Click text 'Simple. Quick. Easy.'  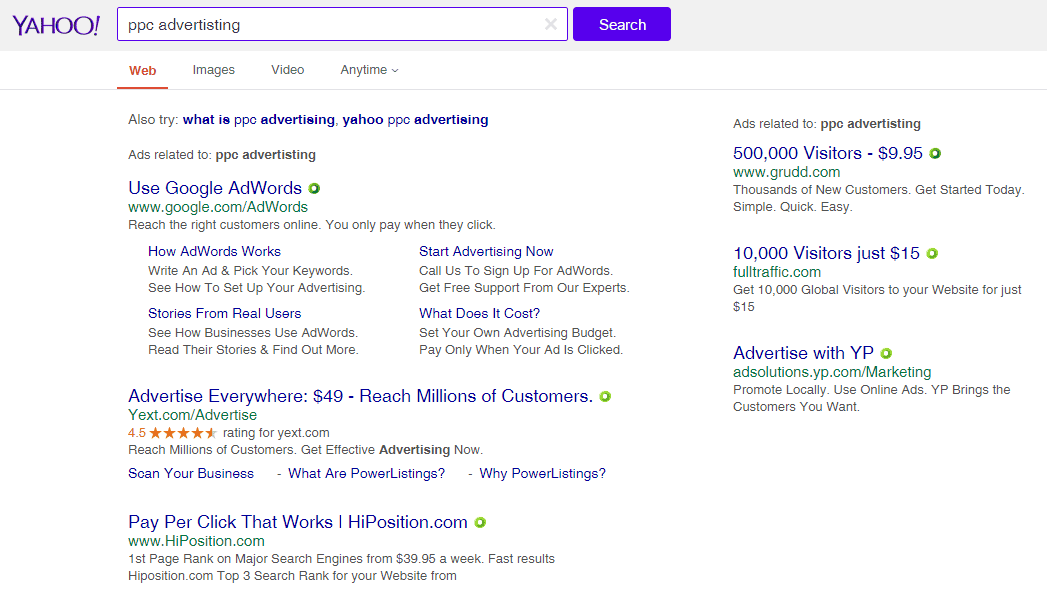click(x=793, y=207)
